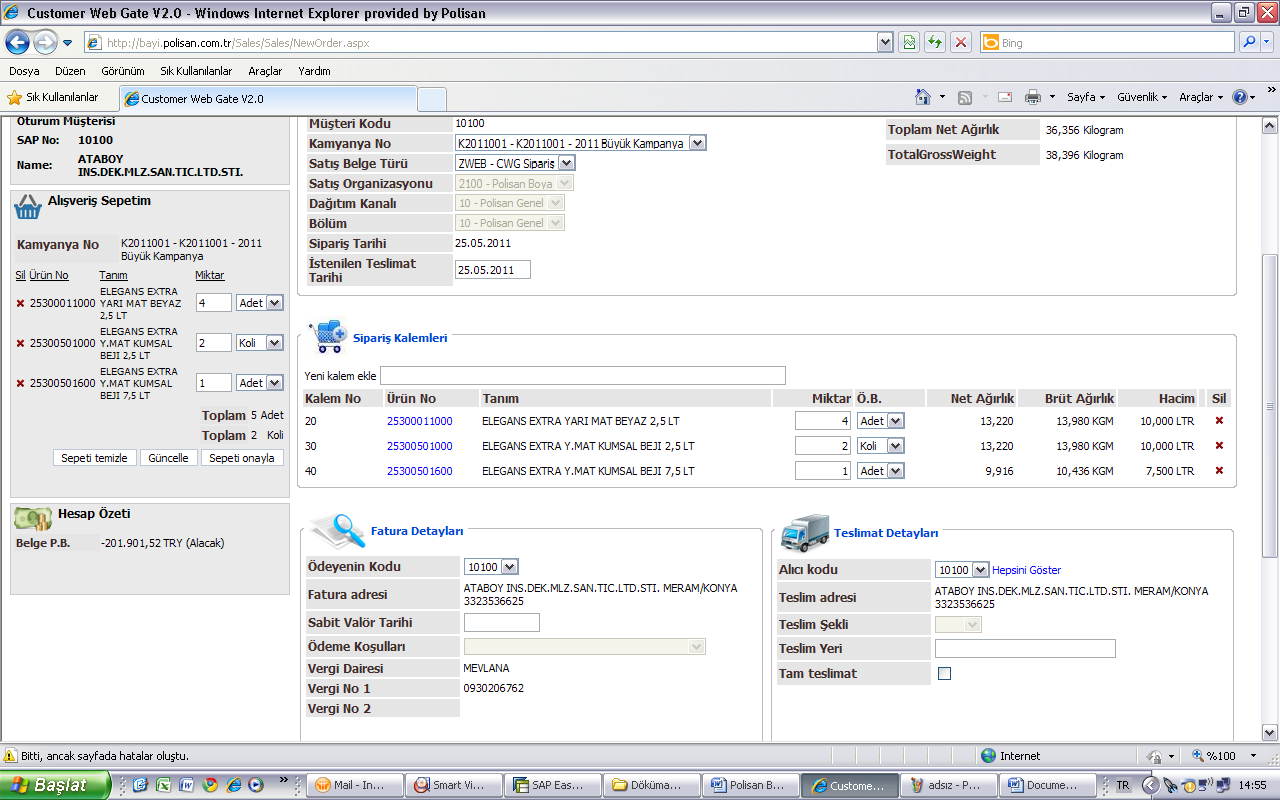Image resolution: width=1280 pixels, height=800 pixels.
Task: Open the new blank tab button
Action: click(x=431, y=99)
